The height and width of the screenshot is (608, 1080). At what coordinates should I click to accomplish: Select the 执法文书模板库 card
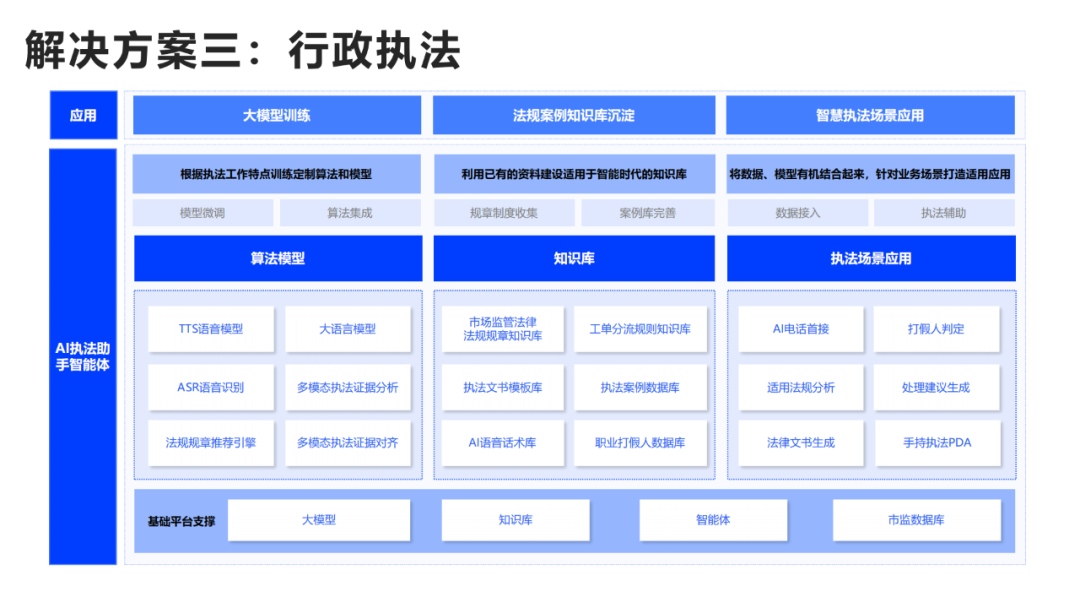pyautogui.click(x=503, y=387)
